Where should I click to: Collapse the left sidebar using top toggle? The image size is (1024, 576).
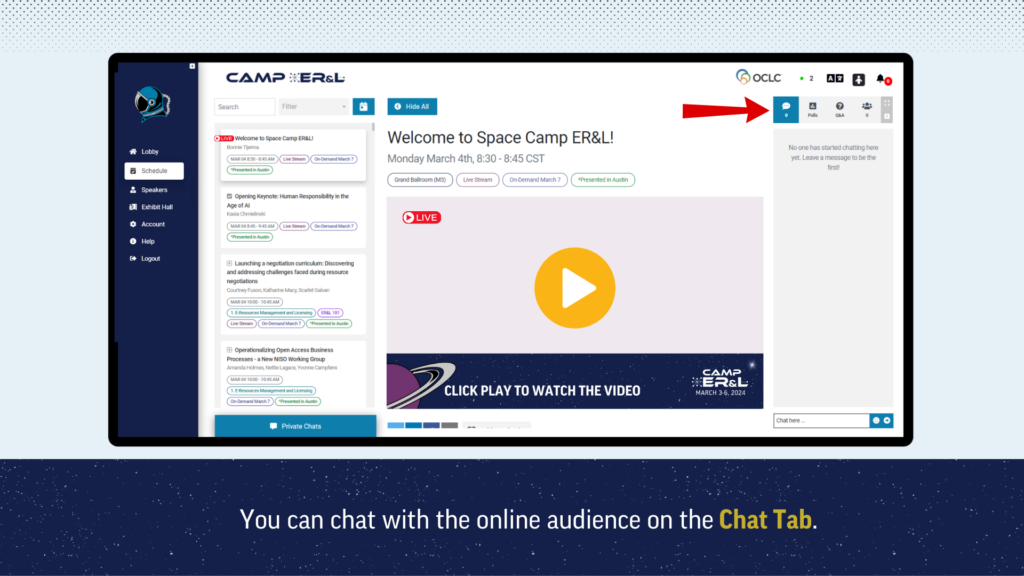[191, 66]
